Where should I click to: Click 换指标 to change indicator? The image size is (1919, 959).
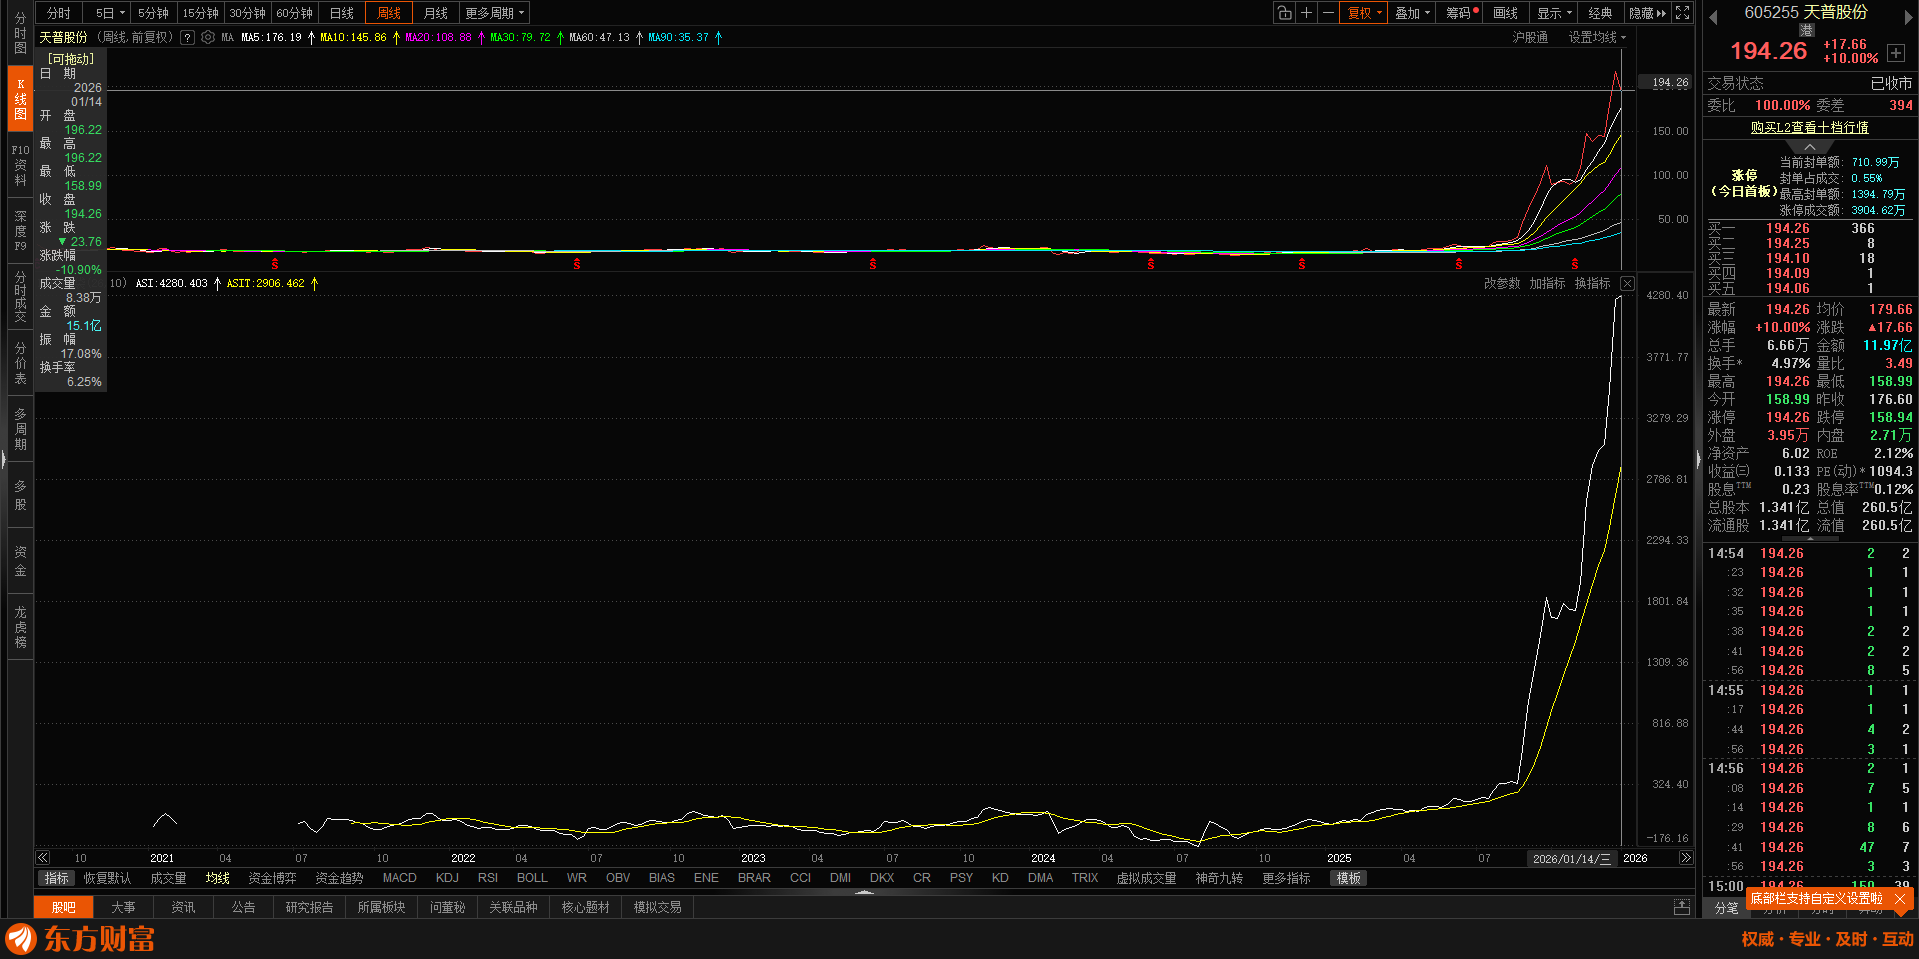[x=1592, y=284]
